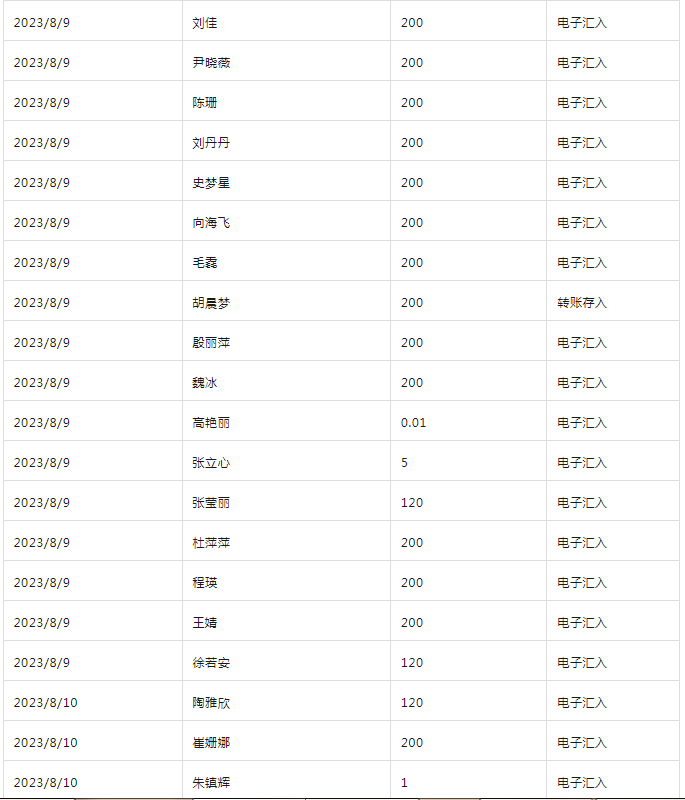Click the 2023/8/10 date in 陶雅欣 row

[x=45, y=703]
